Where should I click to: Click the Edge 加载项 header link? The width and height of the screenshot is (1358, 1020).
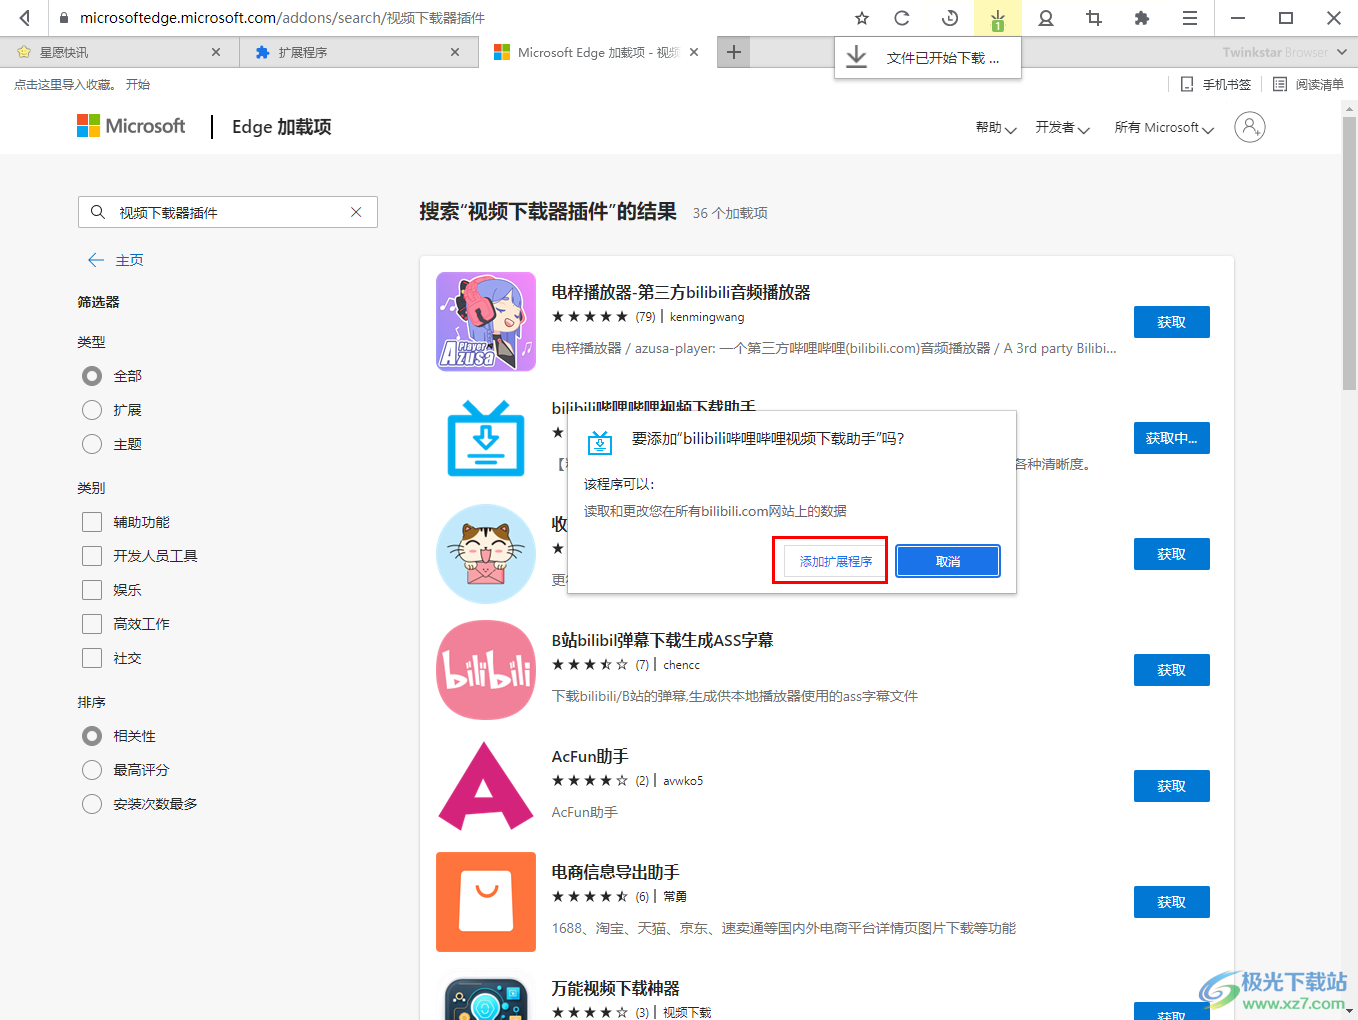click(x=282, y=127)
